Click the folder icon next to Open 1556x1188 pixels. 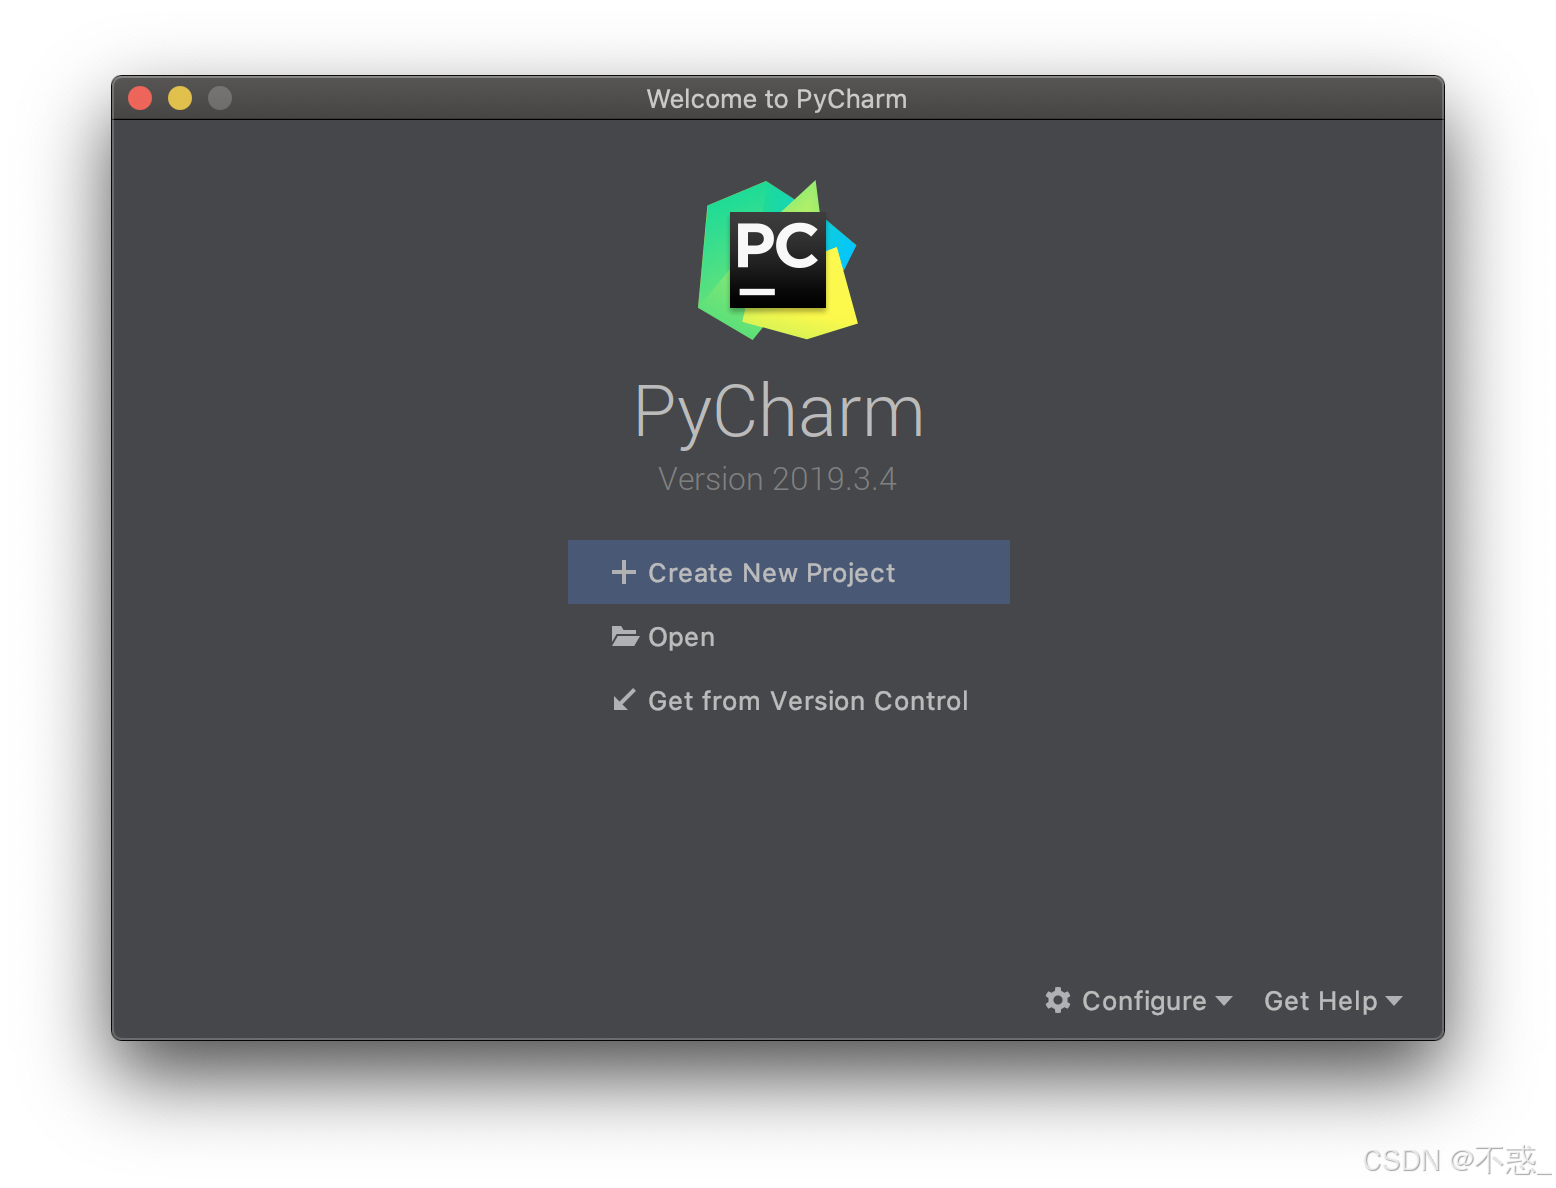click(625, 636)
